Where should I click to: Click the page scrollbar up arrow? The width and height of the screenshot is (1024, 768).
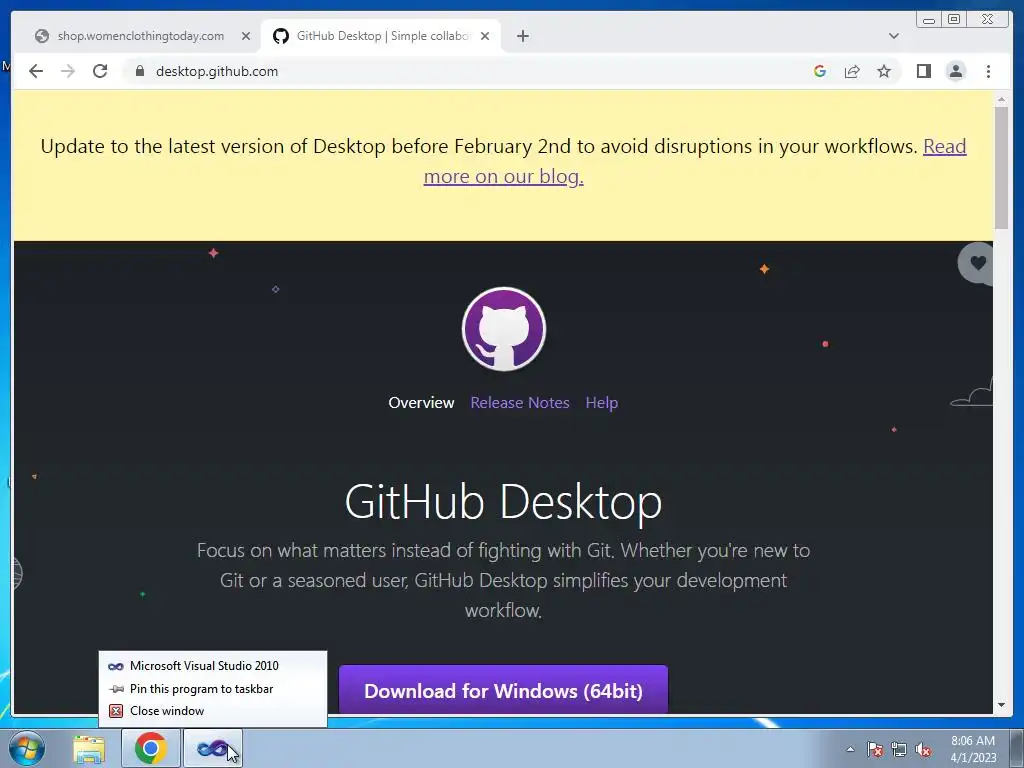coord(1001,99)
